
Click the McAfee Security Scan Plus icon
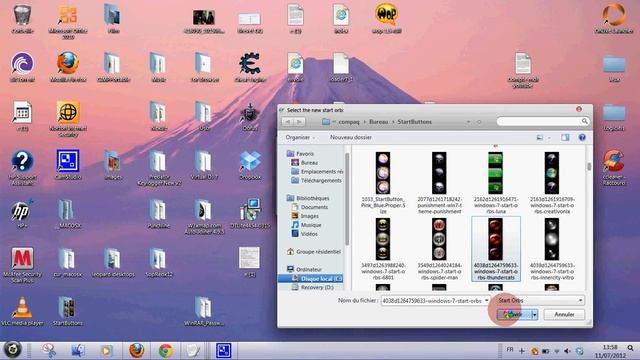click(22, 265)
